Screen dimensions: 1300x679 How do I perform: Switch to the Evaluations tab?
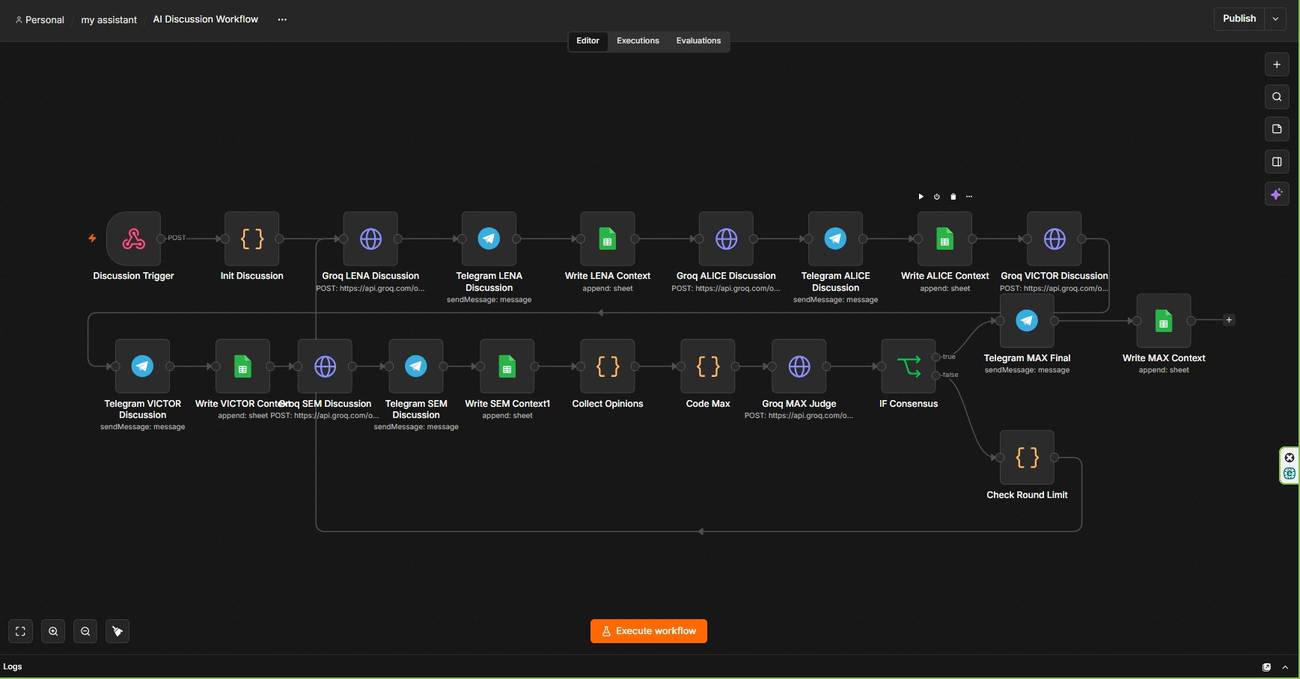click(x=698, y=41)
